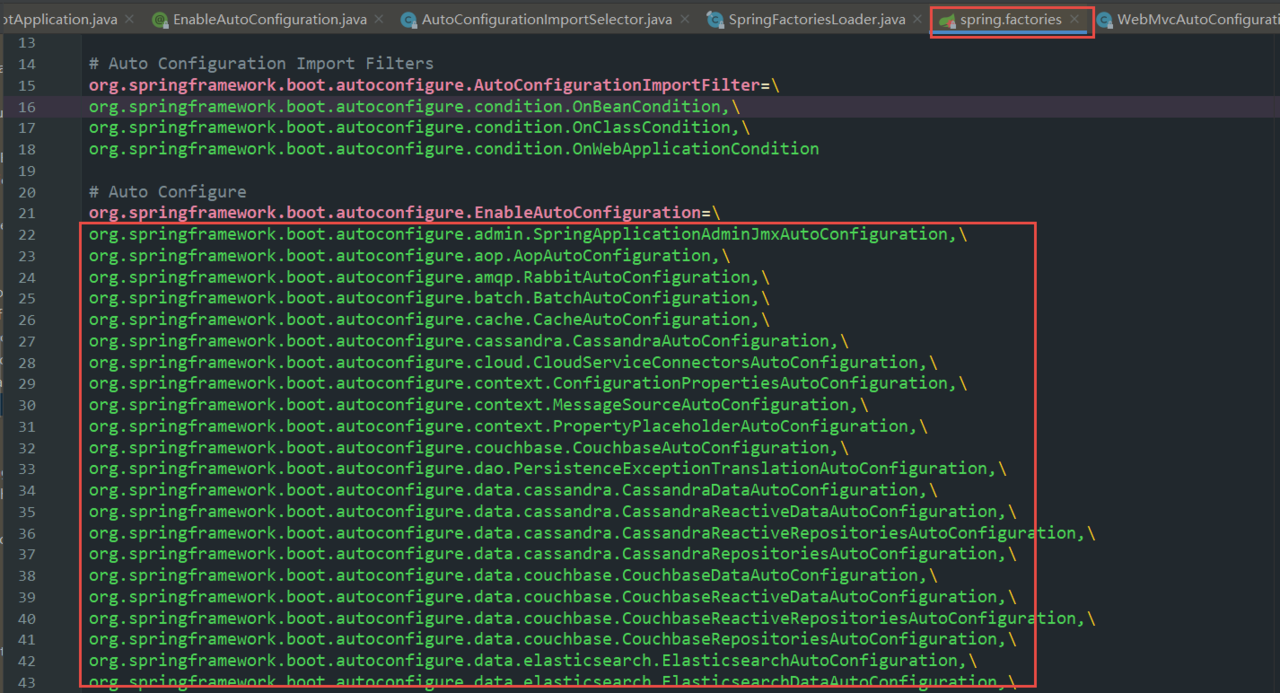Image resolution: width=1280 pixels, height=693 pixels.
Task: Click the PersistenceExceptionTranslationAutoConfiguration entry
Action: [x=547, y=469]
